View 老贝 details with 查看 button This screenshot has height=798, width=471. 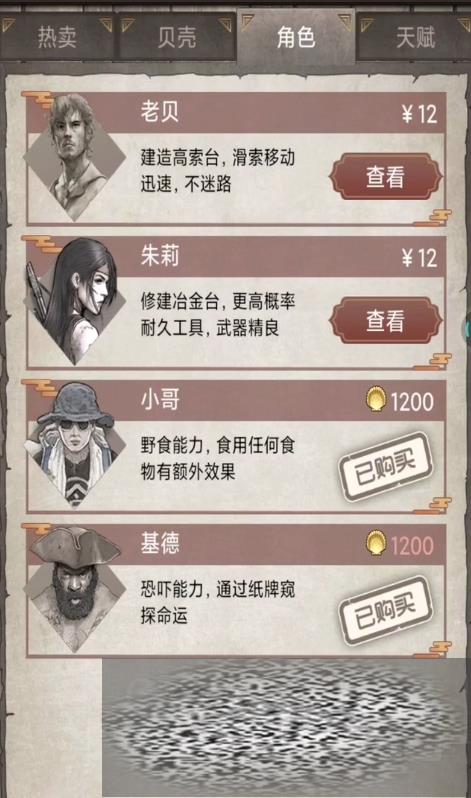(385, 177)
